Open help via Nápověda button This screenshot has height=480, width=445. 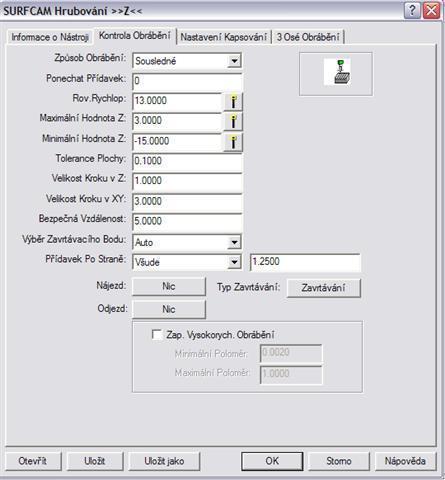coord(405,461)
